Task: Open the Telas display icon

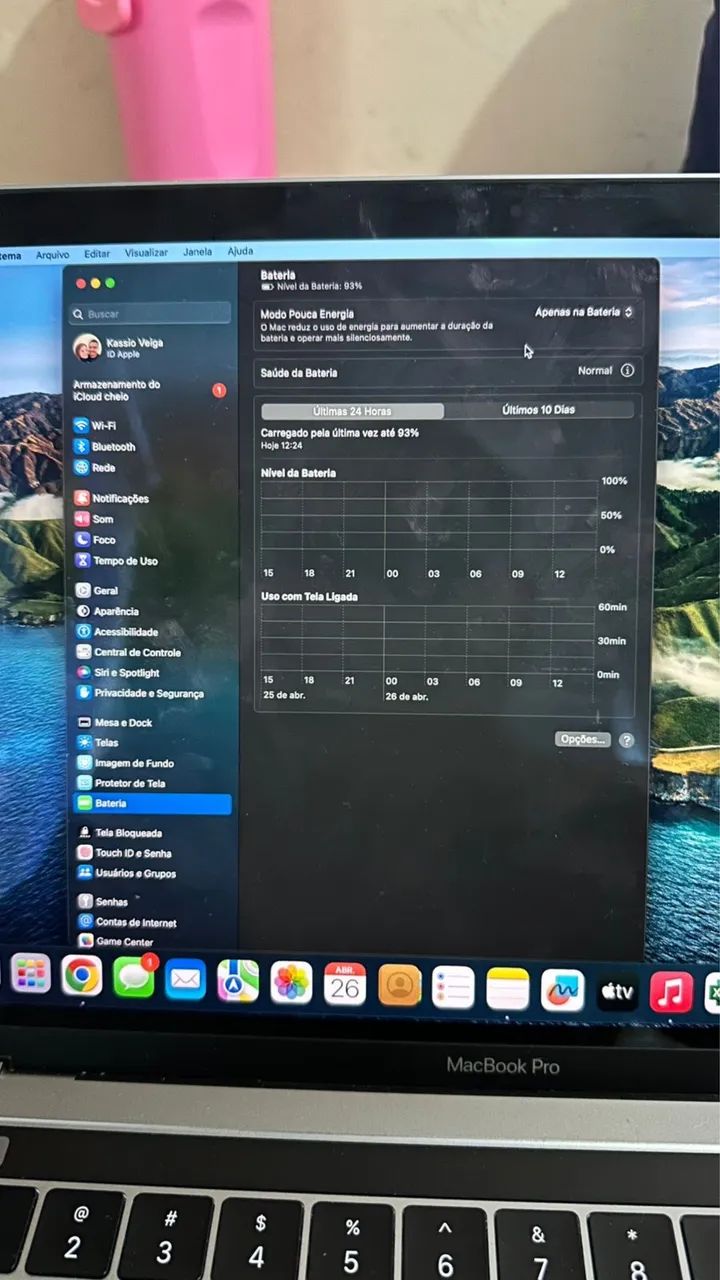Action: pyautogui.click(x=85, y=742)
